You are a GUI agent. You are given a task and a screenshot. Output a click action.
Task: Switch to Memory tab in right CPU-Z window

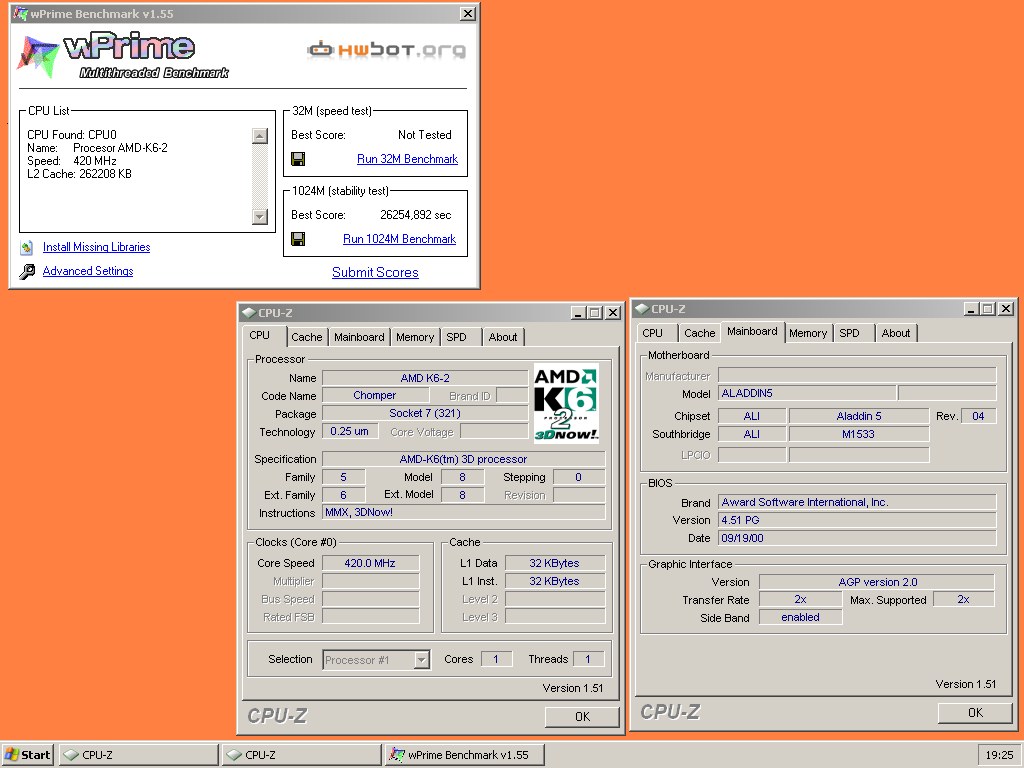click(x=808, y=333)
